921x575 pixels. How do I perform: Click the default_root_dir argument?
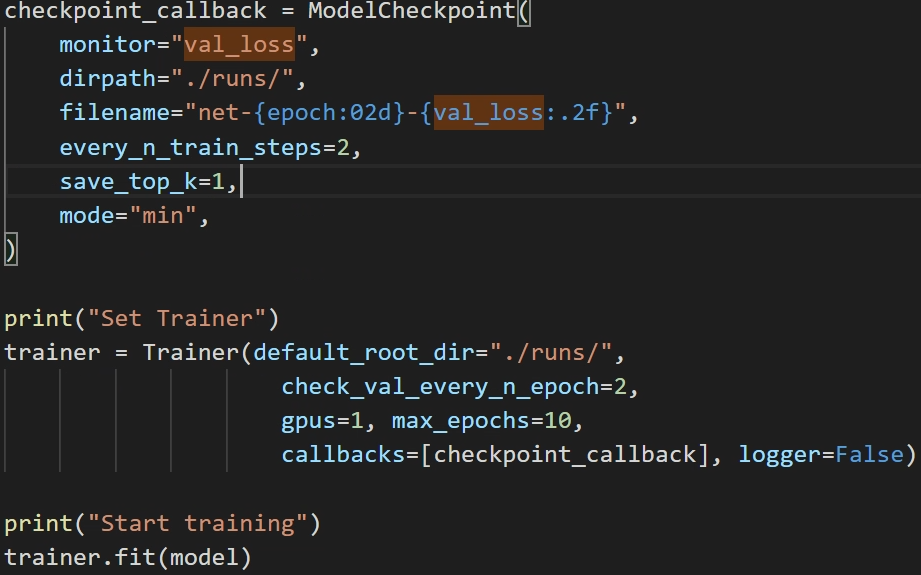[364, 353]
